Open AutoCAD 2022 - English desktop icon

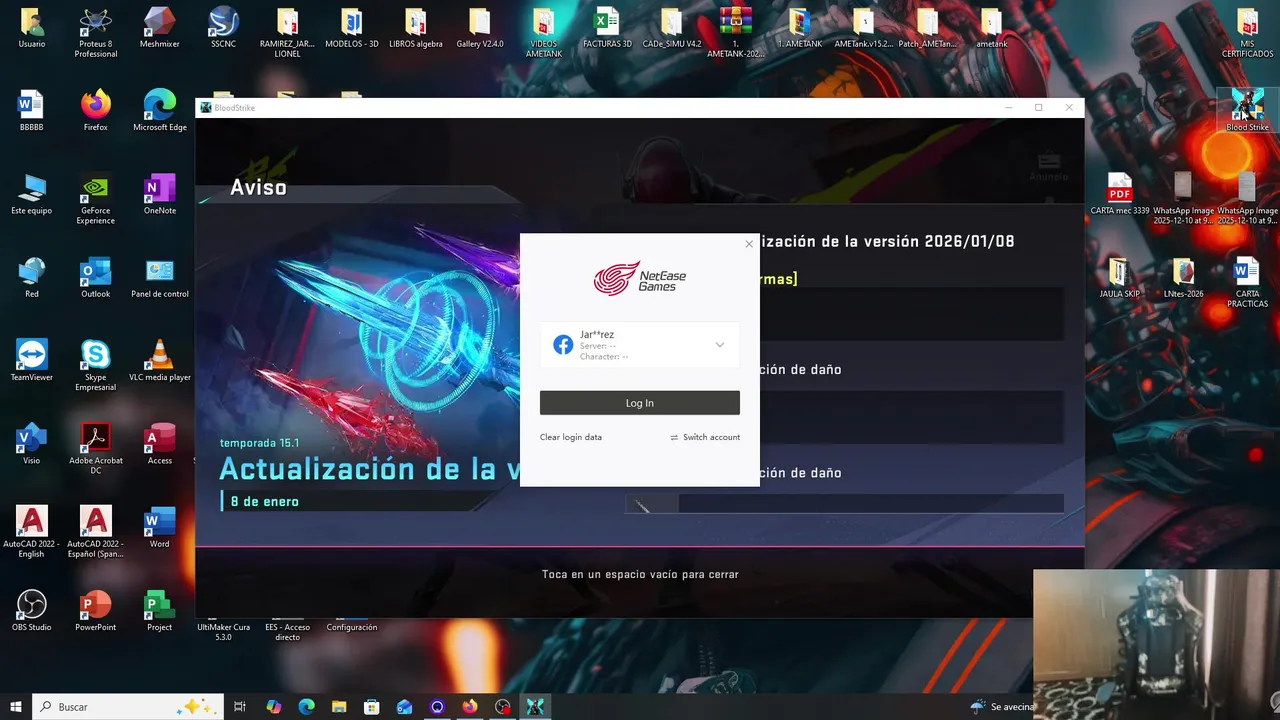32,531
